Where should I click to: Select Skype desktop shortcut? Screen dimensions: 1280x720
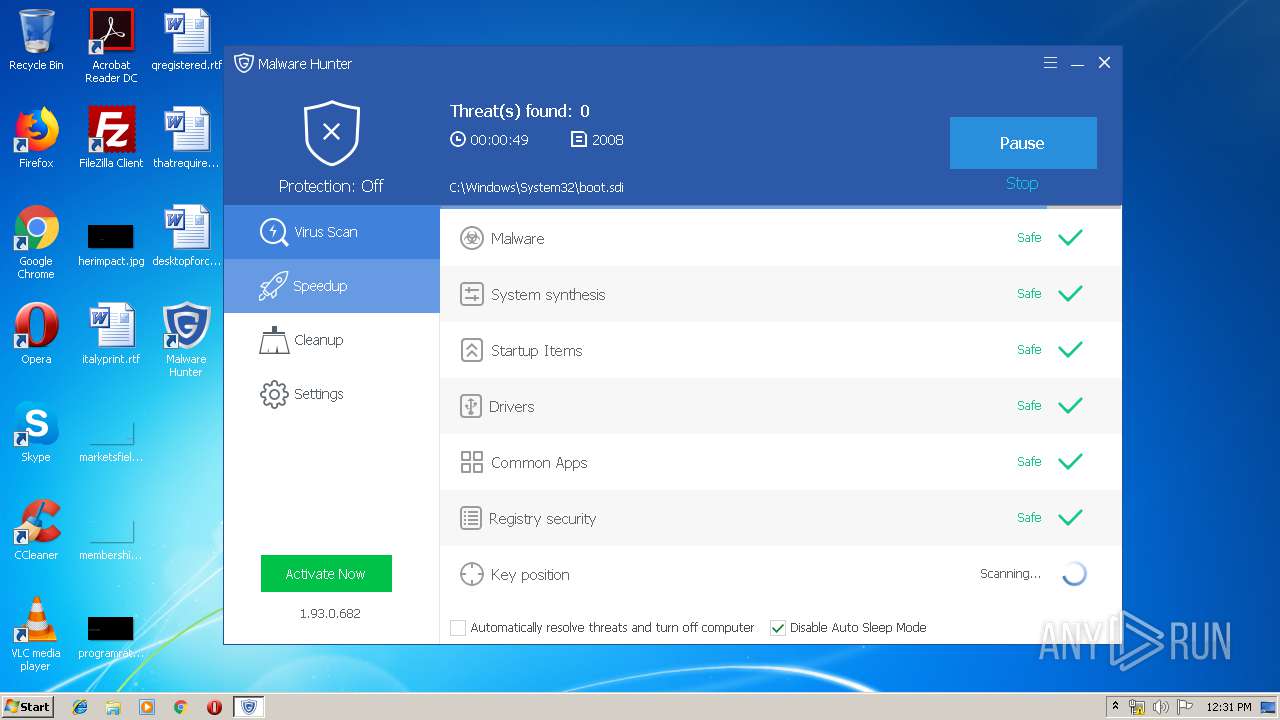pos(36,432)
